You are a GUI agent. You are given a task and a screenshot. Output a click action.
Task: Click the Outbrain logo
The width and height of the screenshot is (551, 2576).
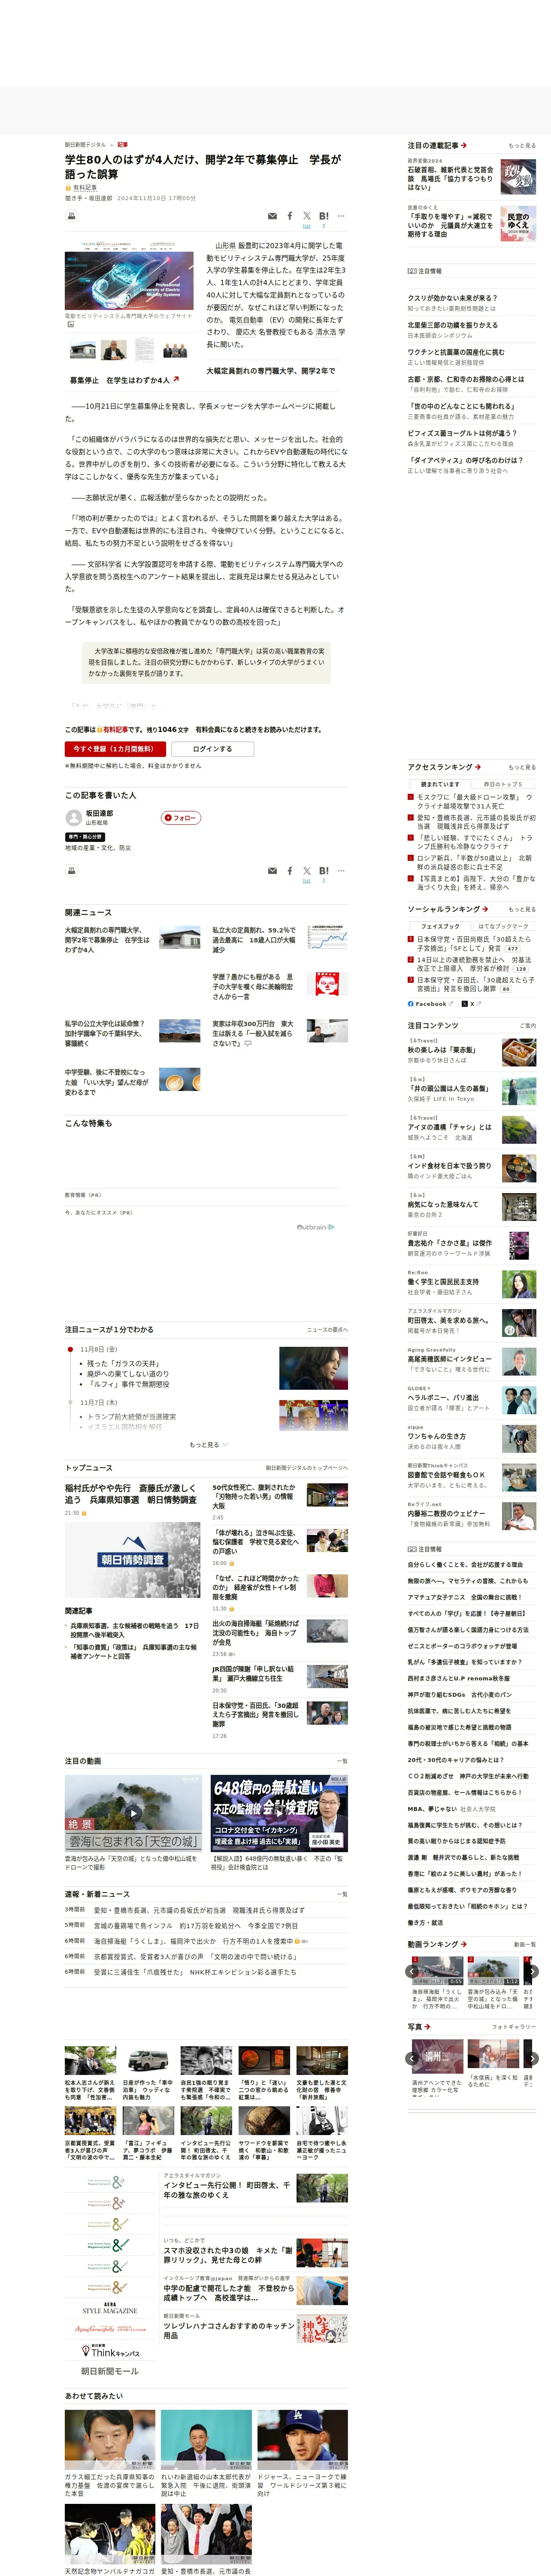point(315,1227)
